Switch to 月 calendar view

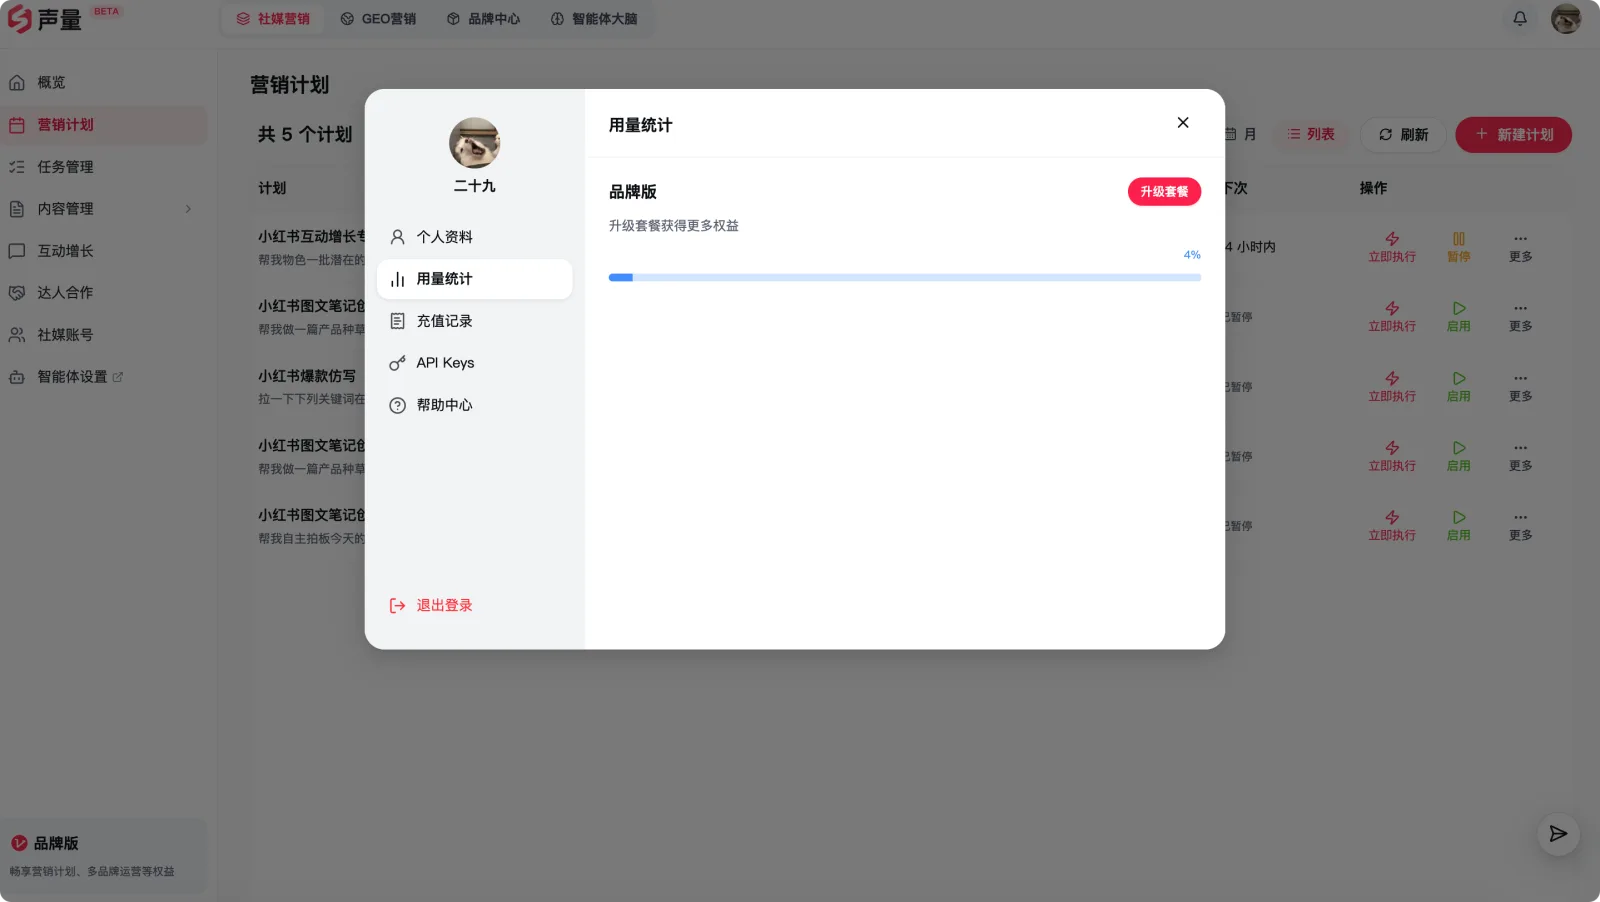click(1241, 134)
